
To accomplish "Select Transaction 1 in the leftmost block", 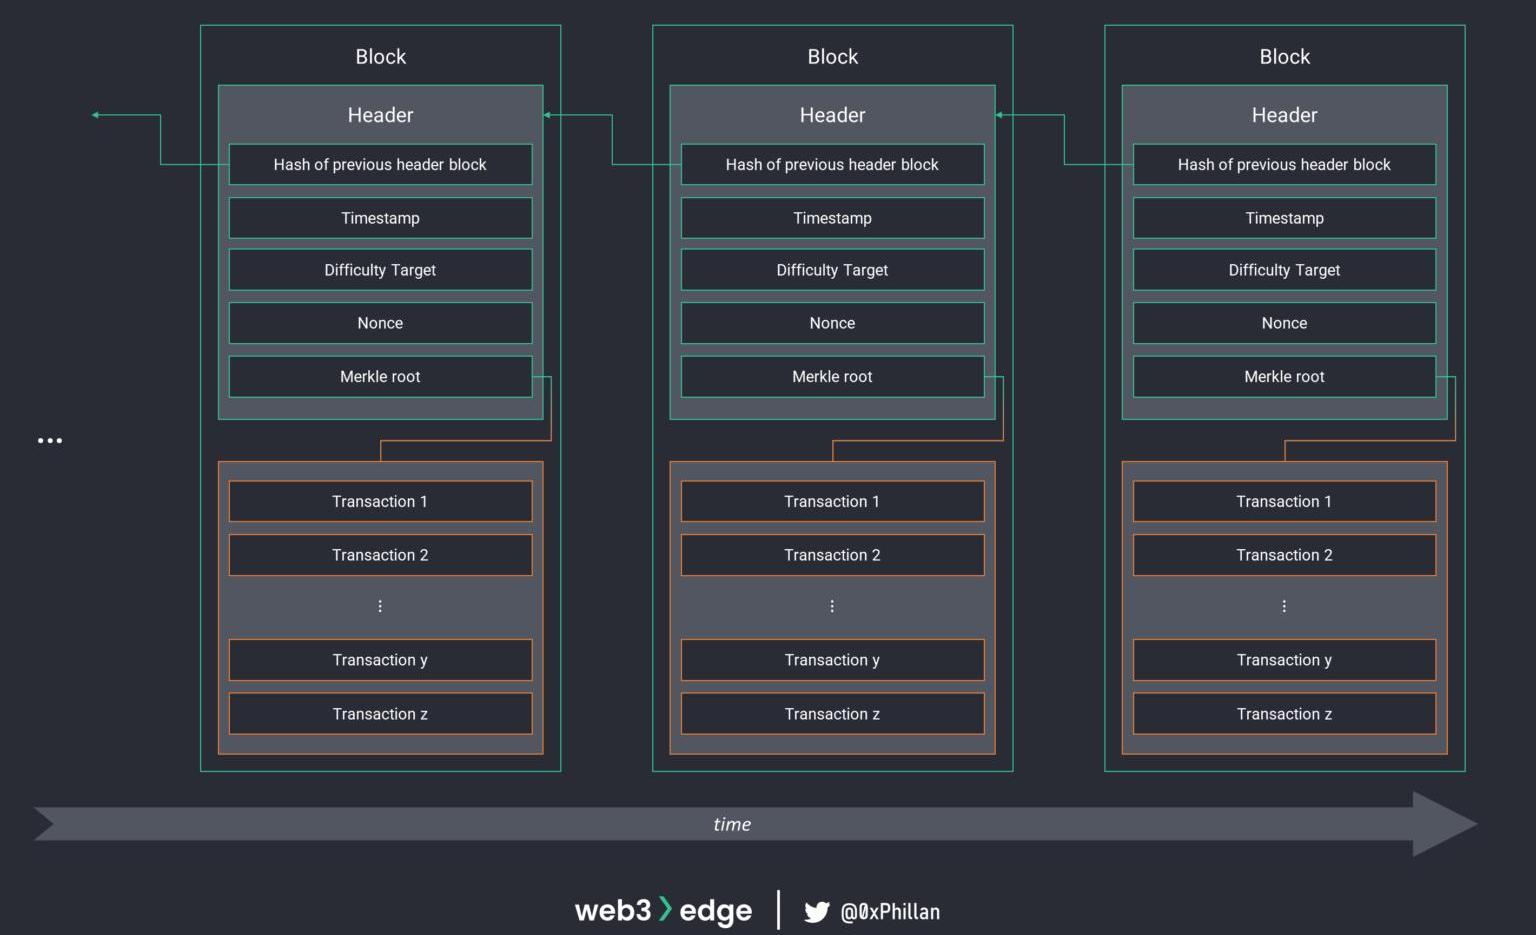I will (x=380, y=502).
